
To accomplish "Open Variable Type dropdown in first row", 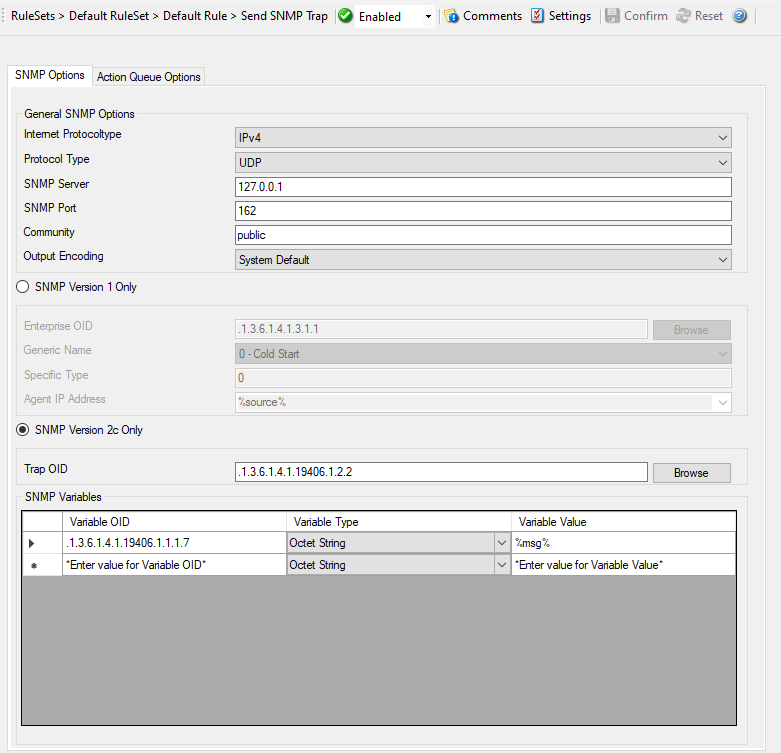I will point(502,543).
